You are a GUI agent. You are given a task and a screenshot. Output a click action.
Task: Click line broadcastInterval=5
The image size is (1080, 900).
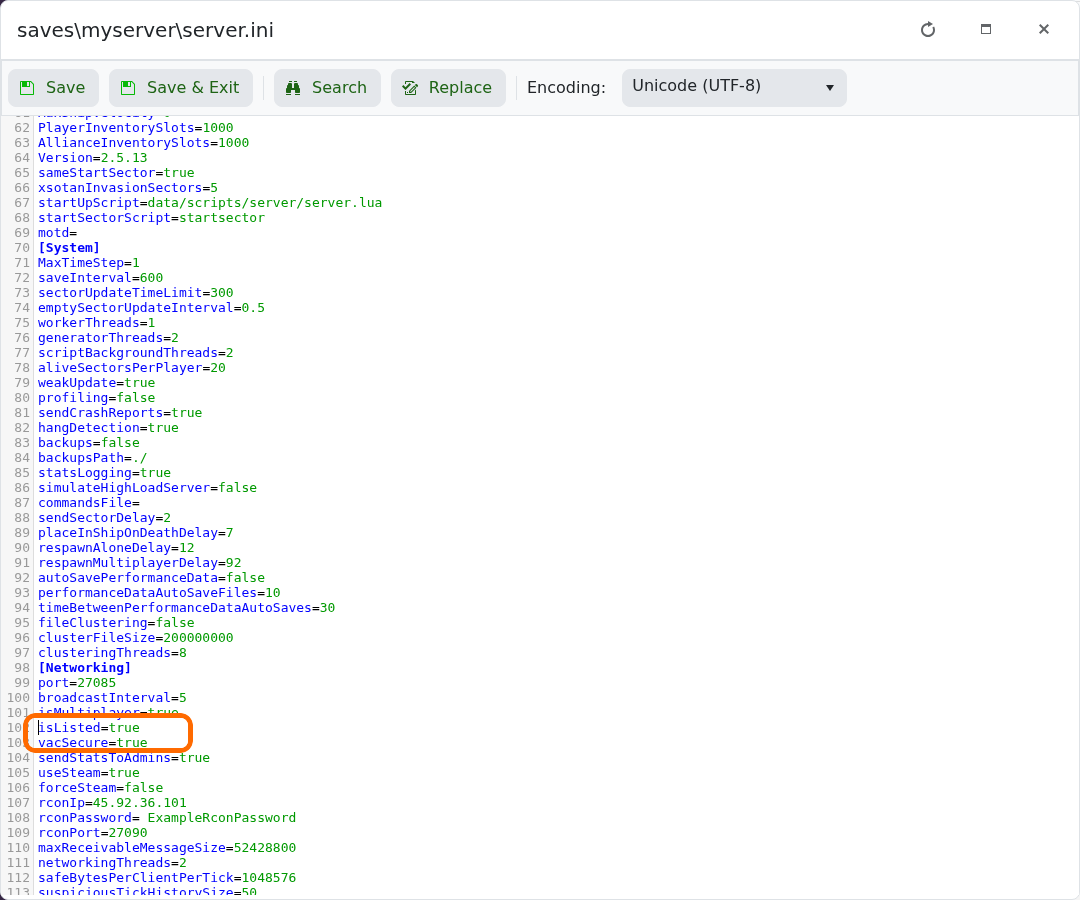pyautogui.click(x=112, y=698)
